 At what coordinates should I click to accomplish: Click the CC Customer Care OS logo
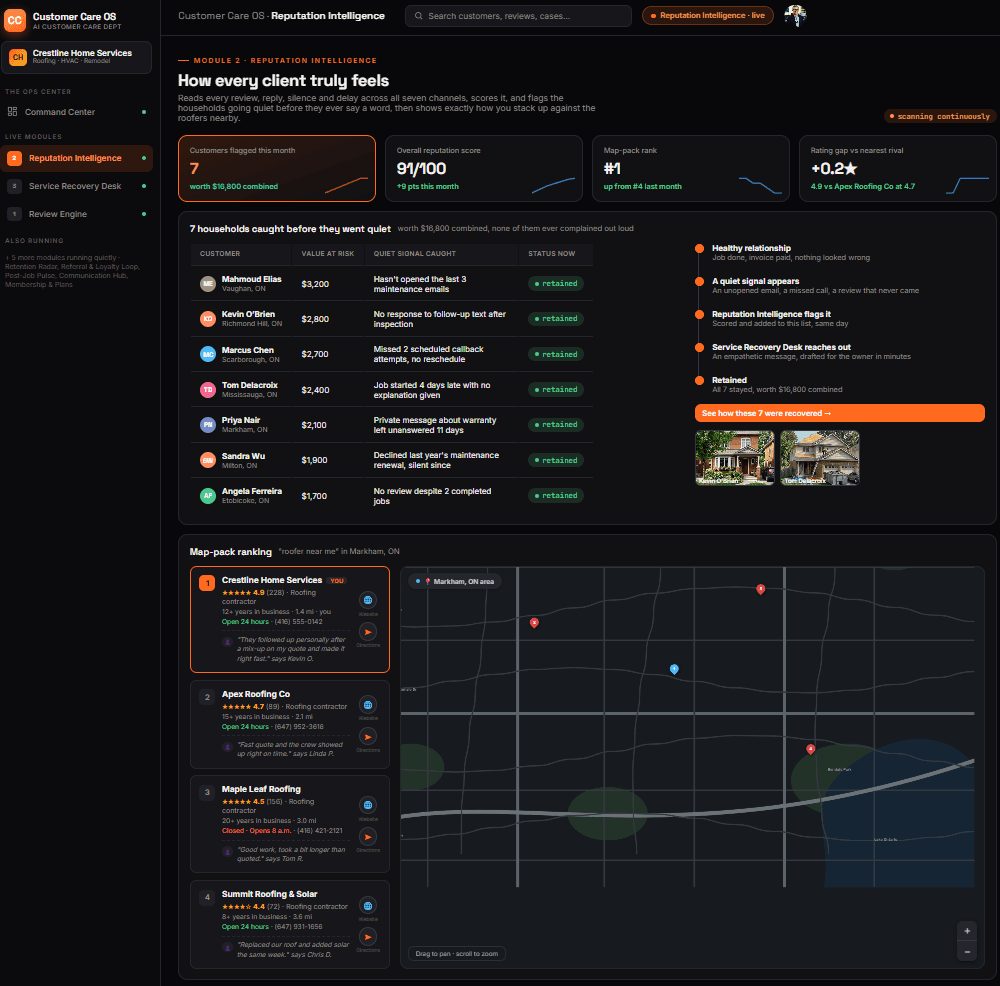[15, 20]
